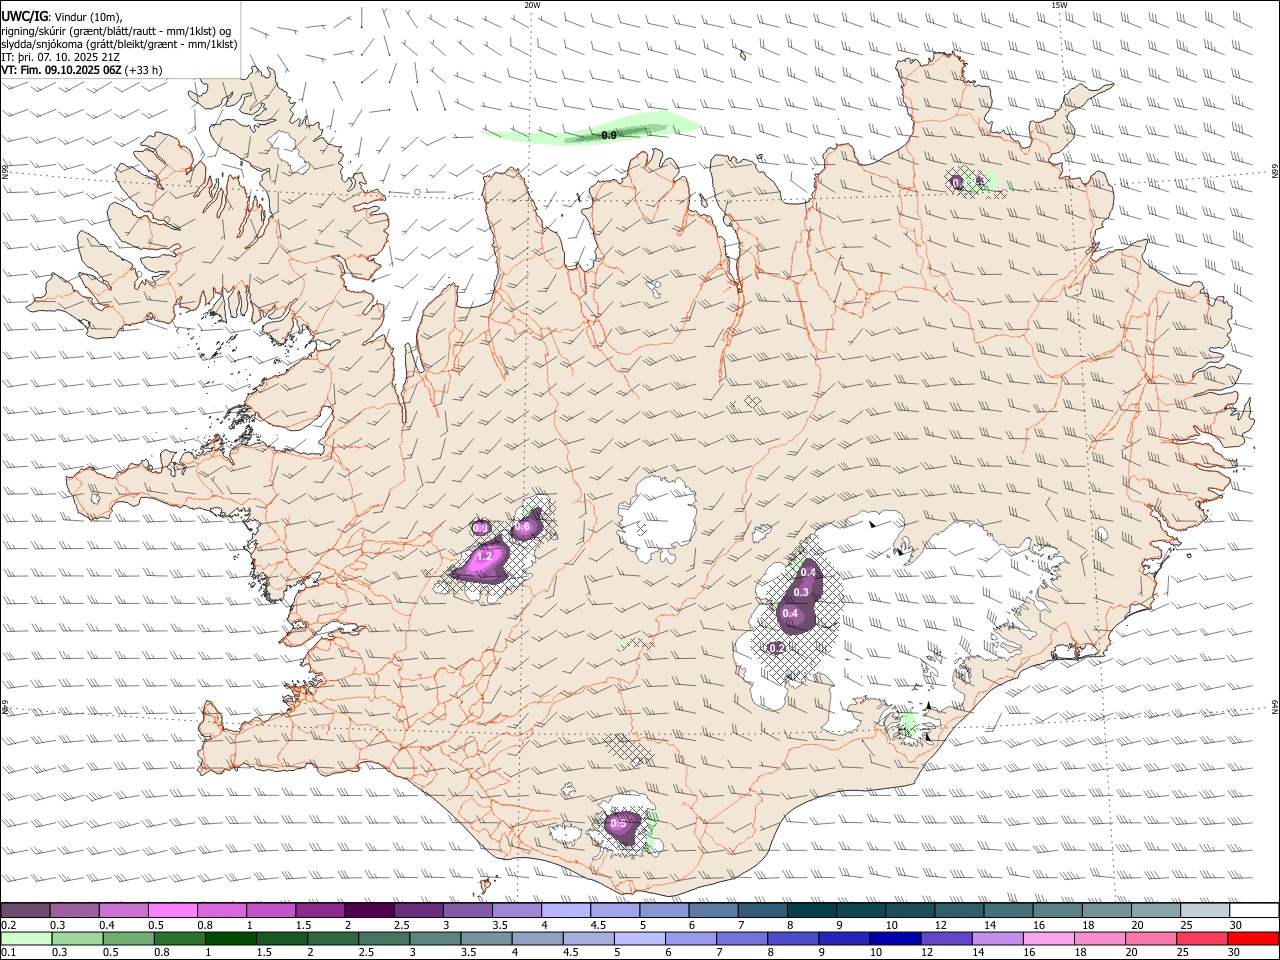Screen dimensions: 1280x960
Task: Click the 'VT: Fim. 09.10.2025 06Z (+33 h)' line
Action: coord(82,70)
